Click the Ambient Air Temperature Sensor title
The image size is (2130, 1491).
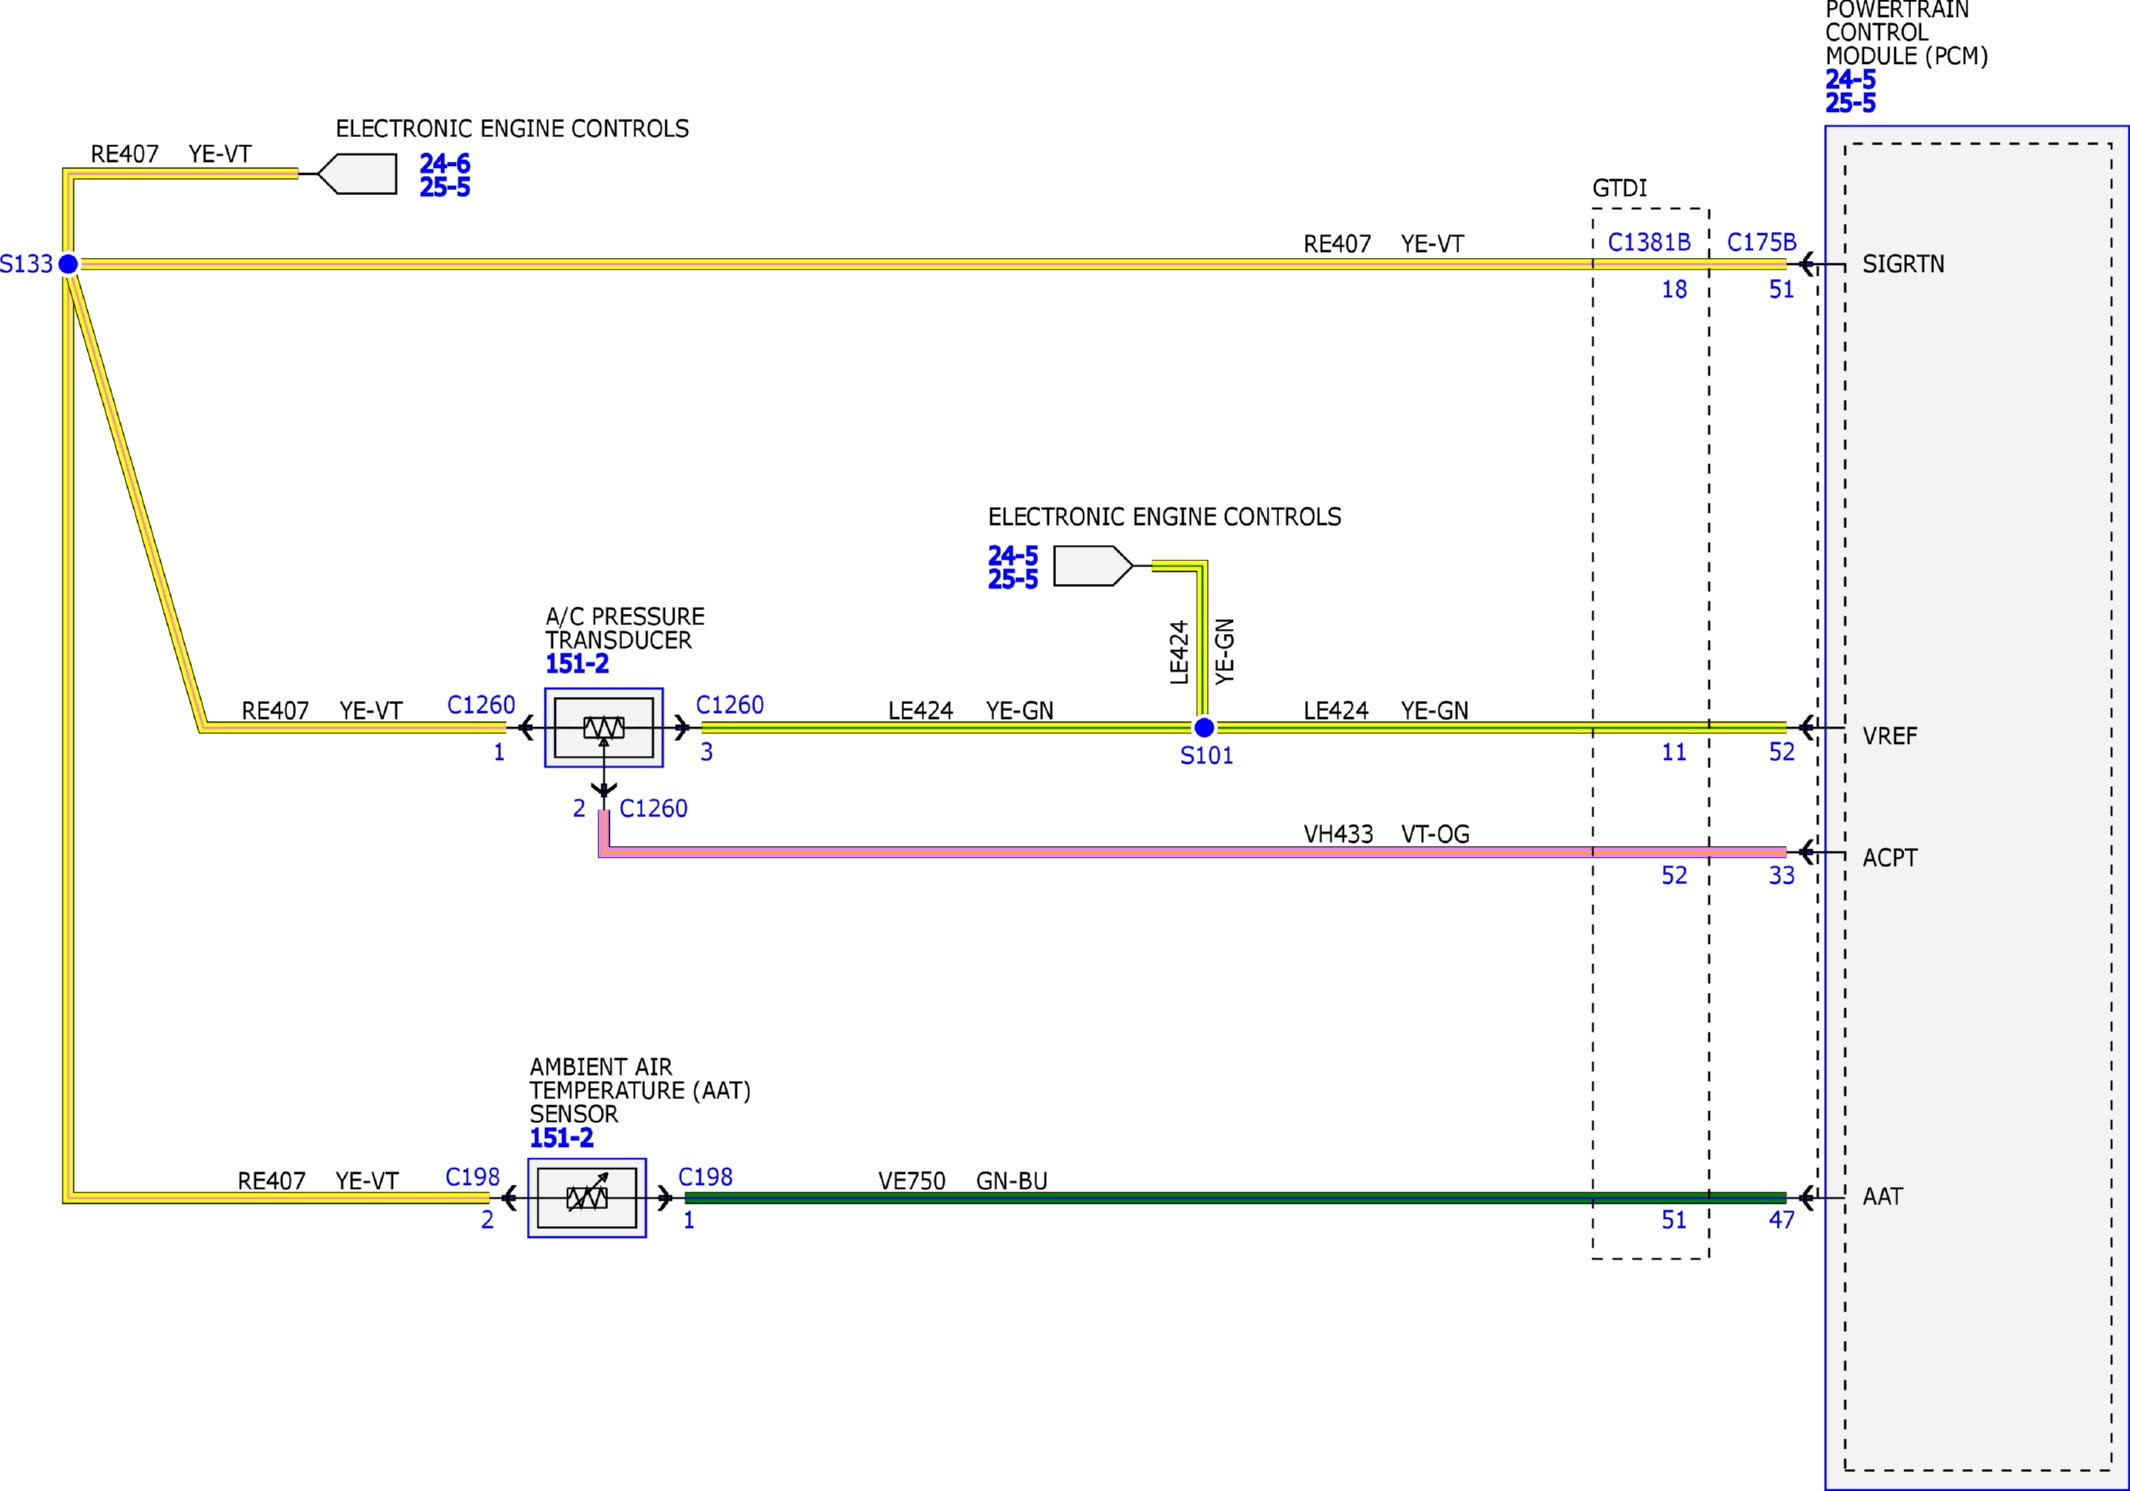tap(640, 1090)
